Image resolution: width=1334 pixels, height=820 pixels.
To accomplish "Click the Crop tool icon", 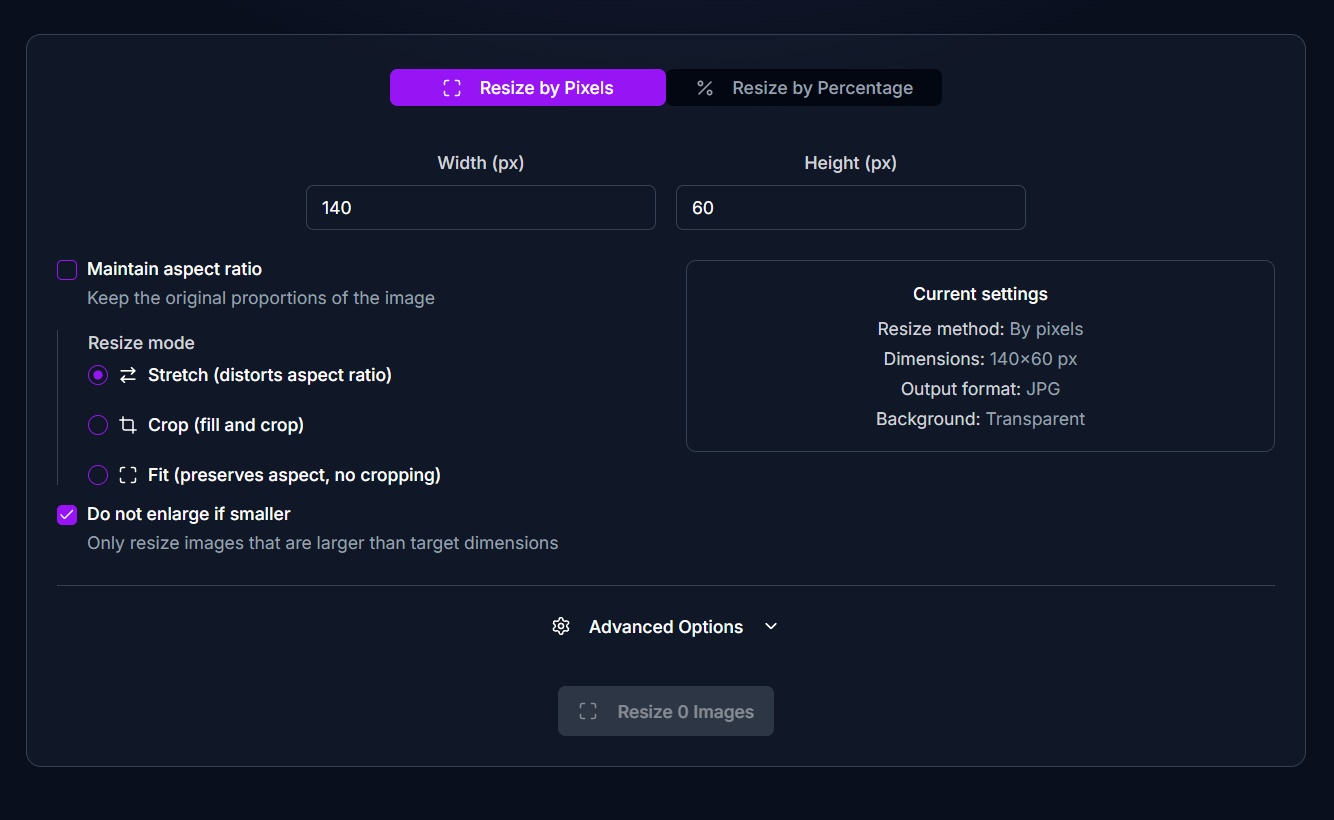I will [128, 425].
